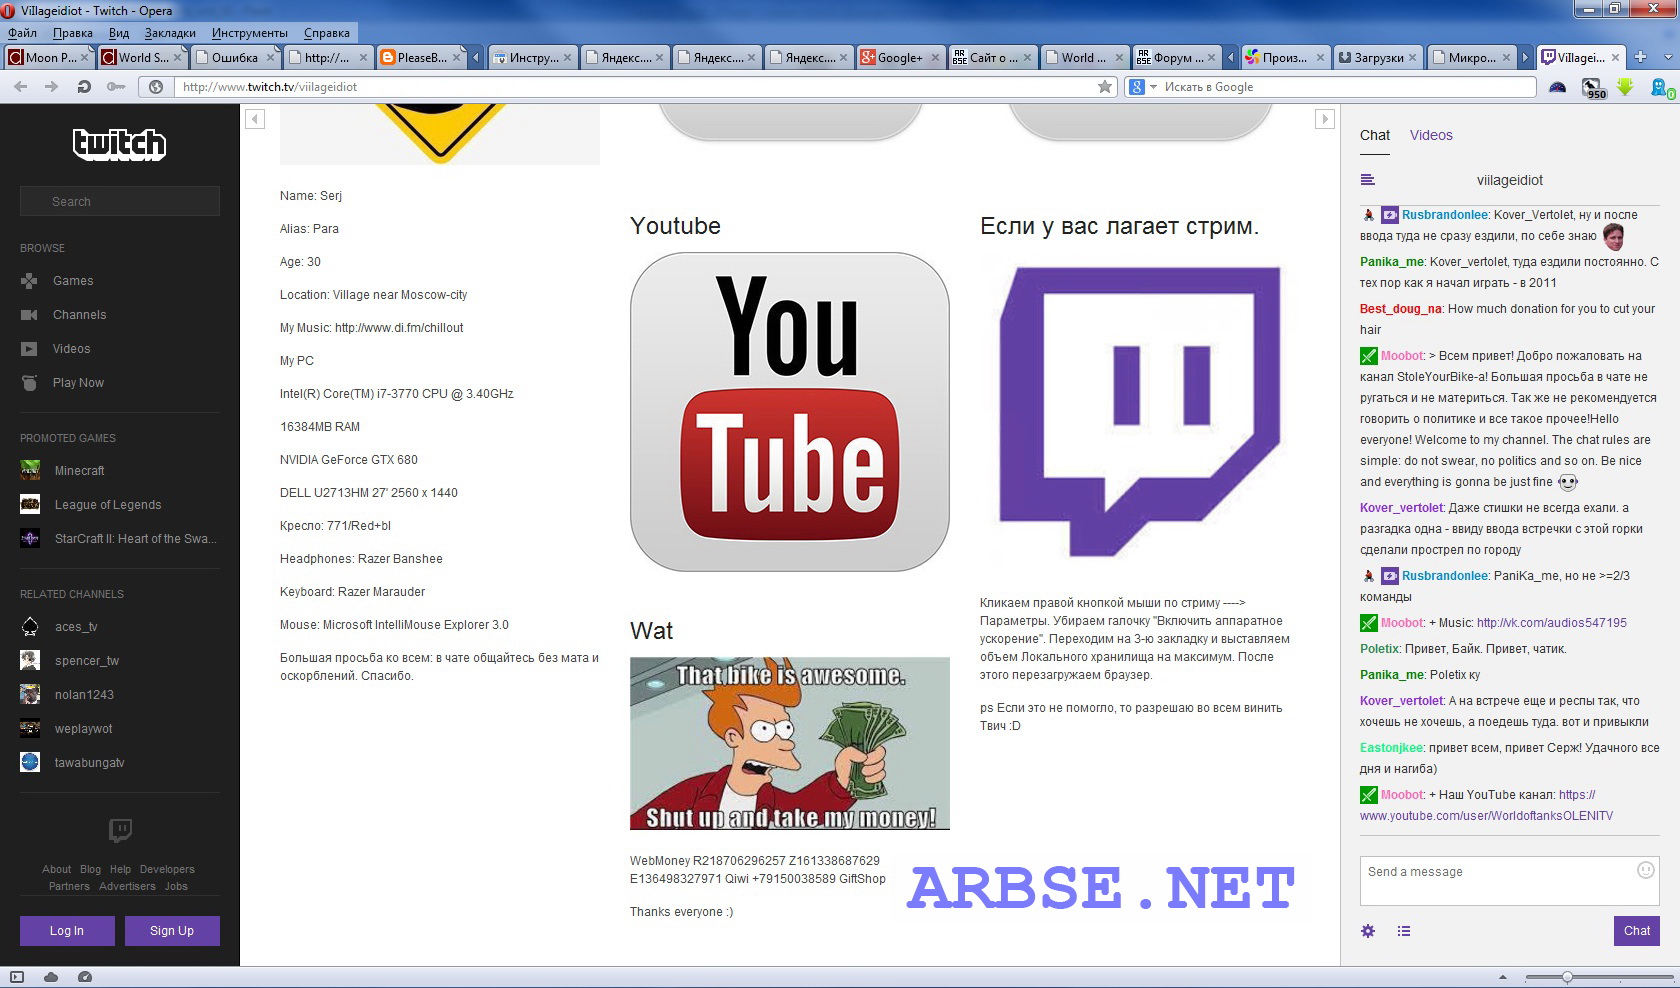Screen dimensions: 1680x988
Task: Send message with the purple Chat button
Action: [1637, 931]
